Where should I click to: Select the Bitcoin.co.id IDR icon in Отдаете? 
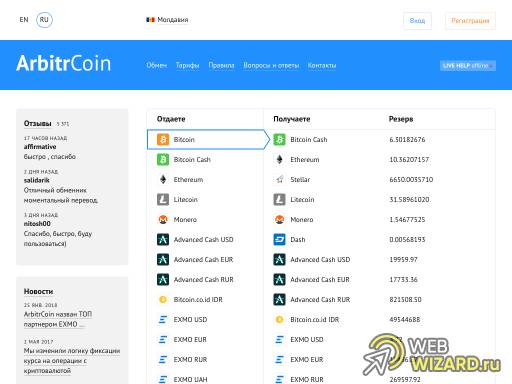click(x=163, y=299)
